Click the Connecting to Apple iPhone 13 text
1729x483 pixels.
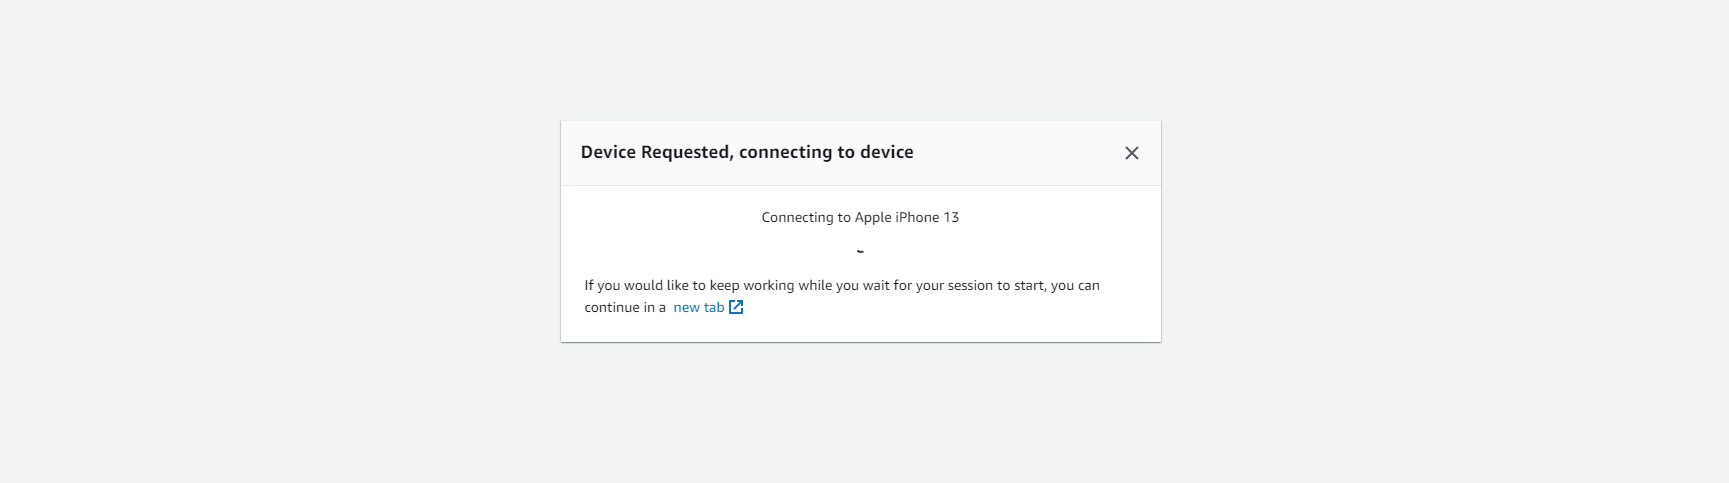(x=859, y=218)
